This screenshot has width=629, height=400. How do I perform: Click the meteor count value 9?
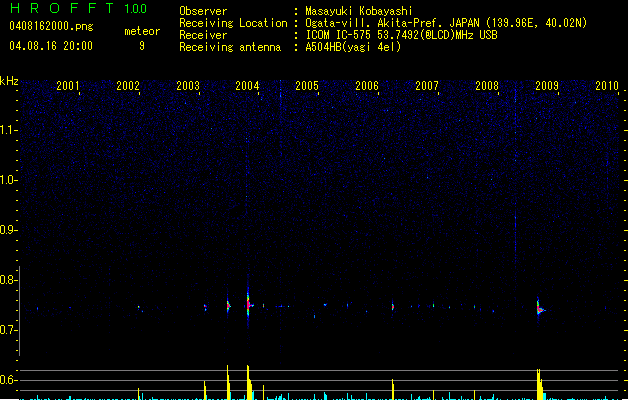pyautogui.click(x=142, y=46)
